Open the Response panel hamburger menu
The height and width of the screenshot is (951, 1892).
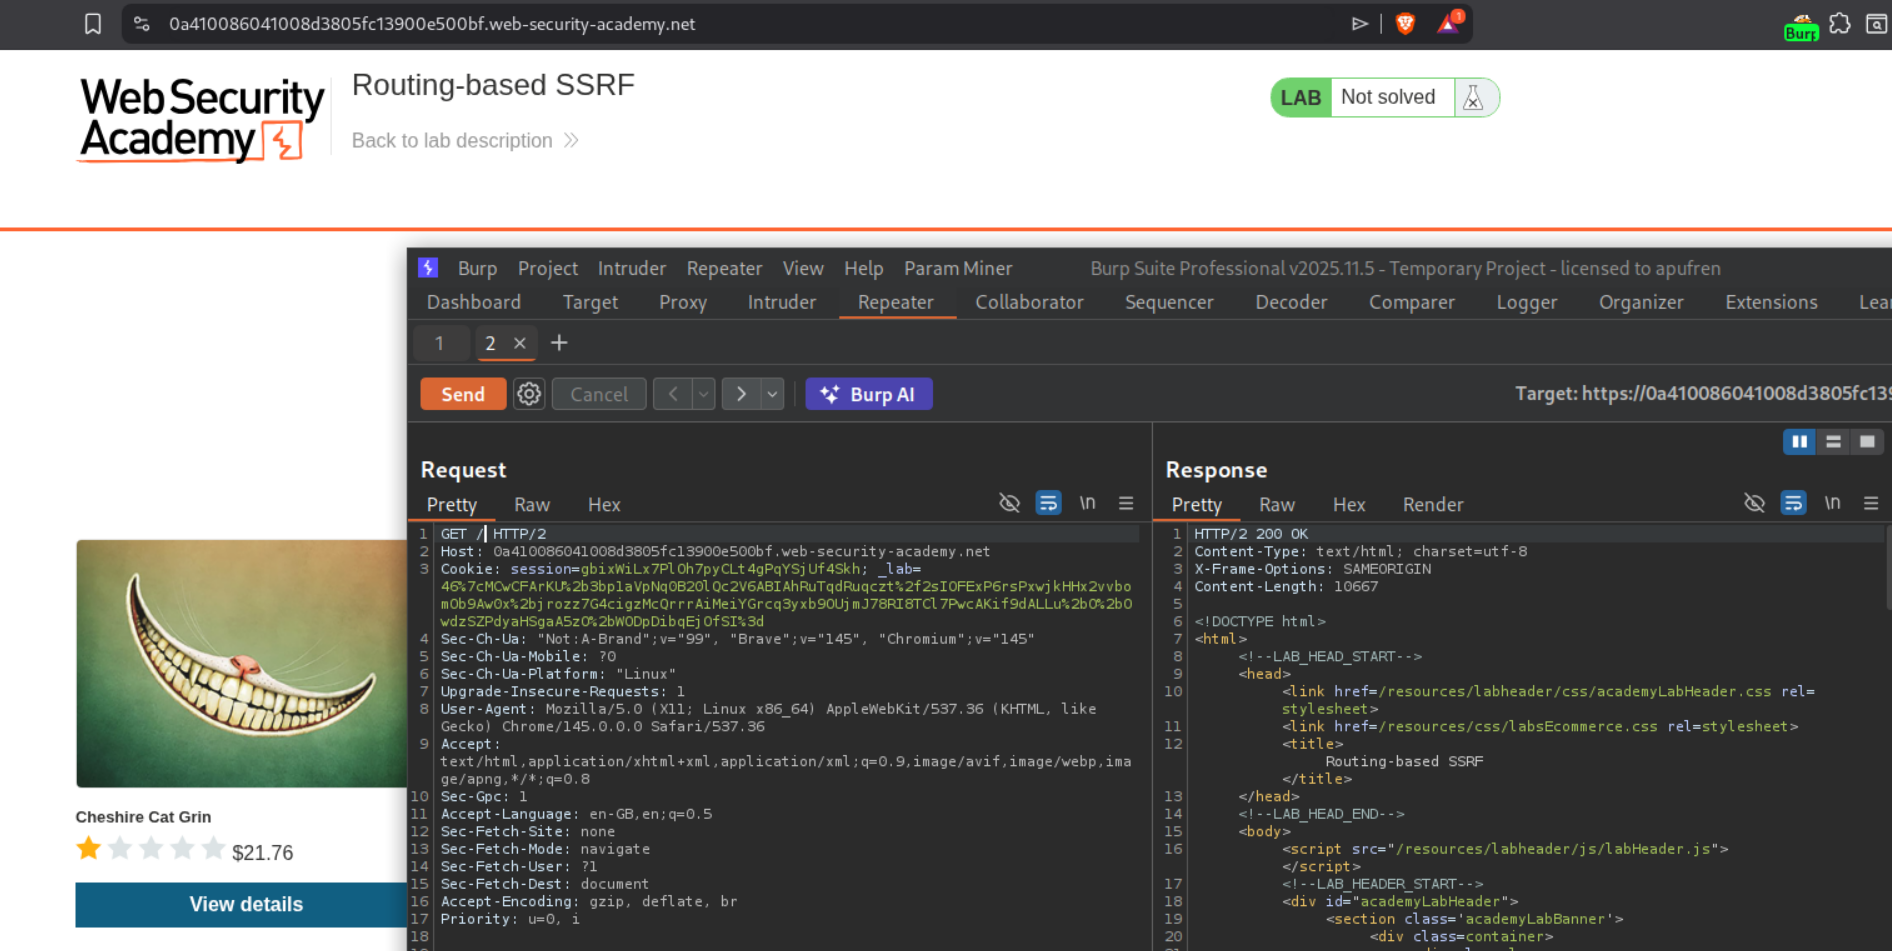1870,504
